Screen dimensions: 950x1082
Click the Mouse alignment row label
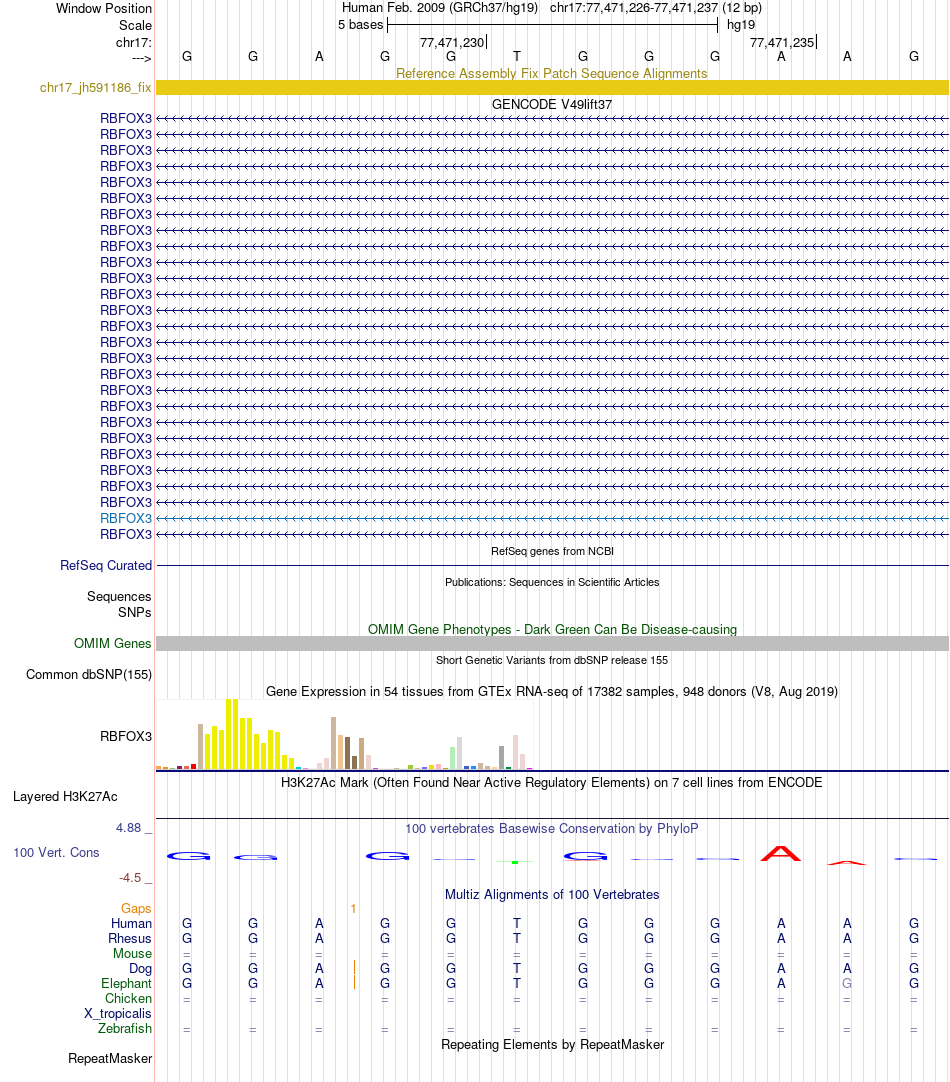pyautogui.click(x=132, y=953)
